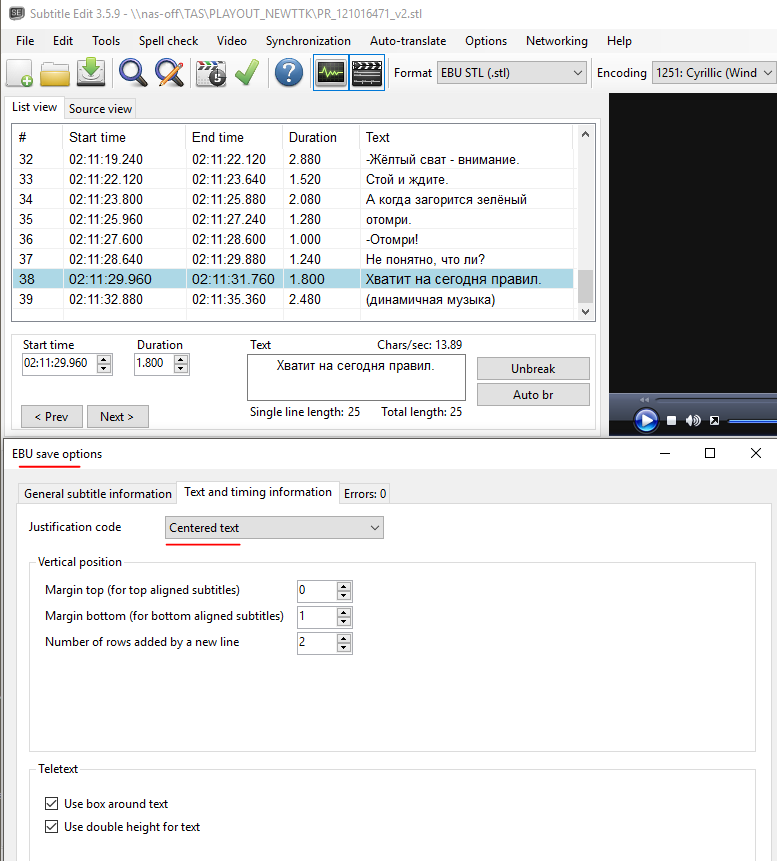Open the Spell check menu
The image size is (777, 861).
(x=168, y=41)
